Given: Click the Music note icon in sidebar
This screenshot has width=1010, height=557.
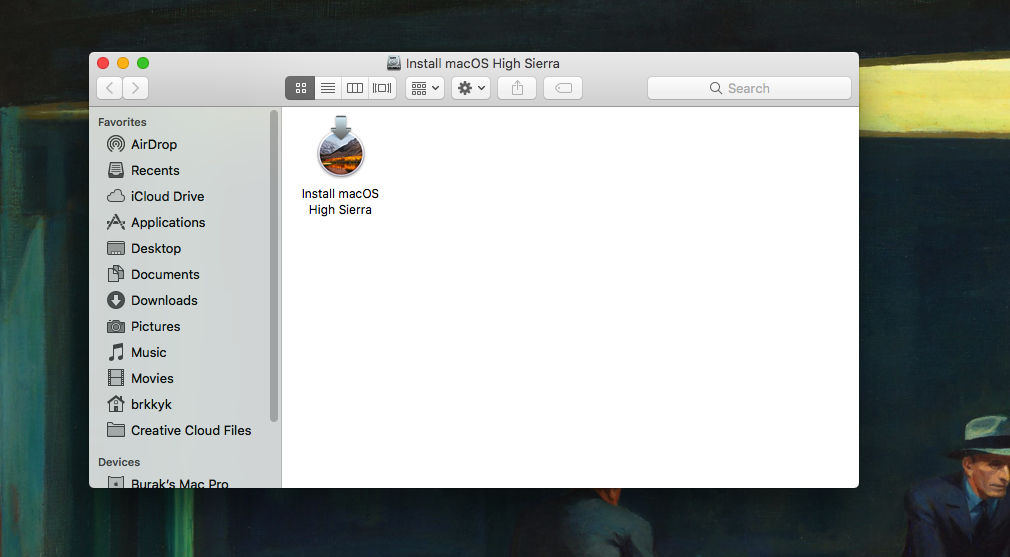Looking at the screenshot, I should 116,352.
